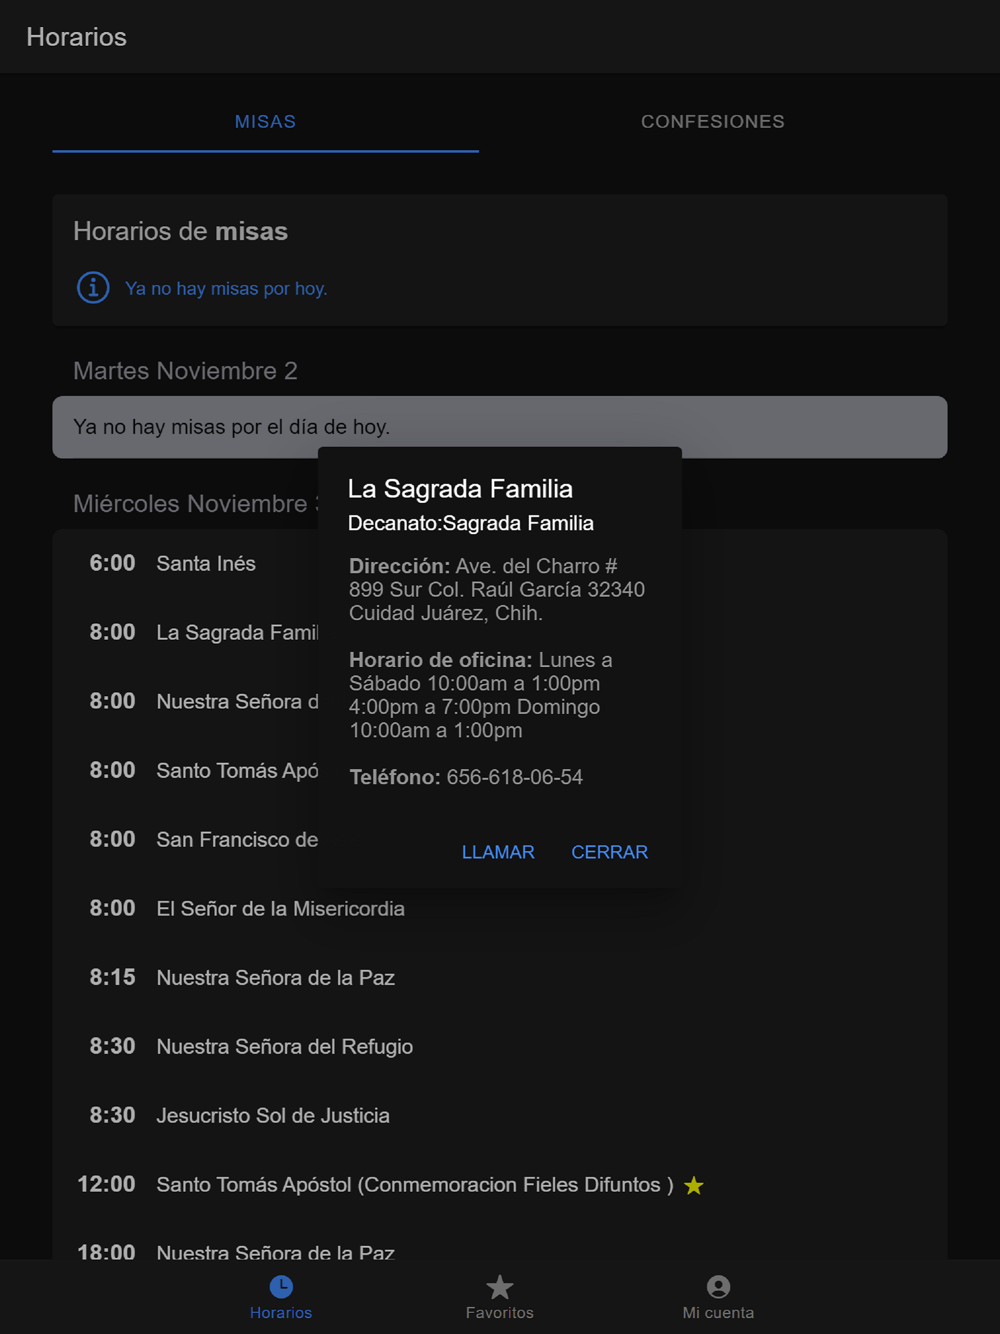Viewport: 1000px width, 1334px height.
Task: Open the 12:00 Santo Tomás Apóstol mass entry
Action: coord(500,1185)
